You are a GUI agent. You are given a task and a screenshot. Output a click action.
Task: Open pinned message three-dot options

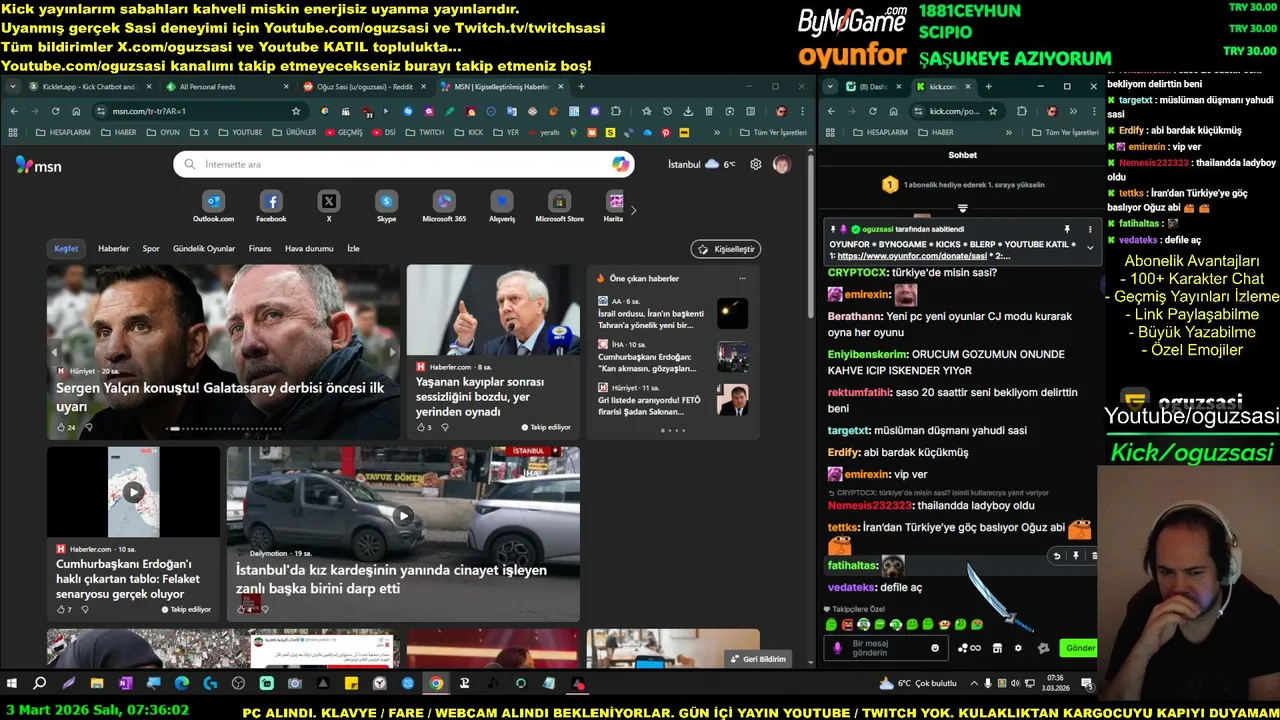(1090, 229)
